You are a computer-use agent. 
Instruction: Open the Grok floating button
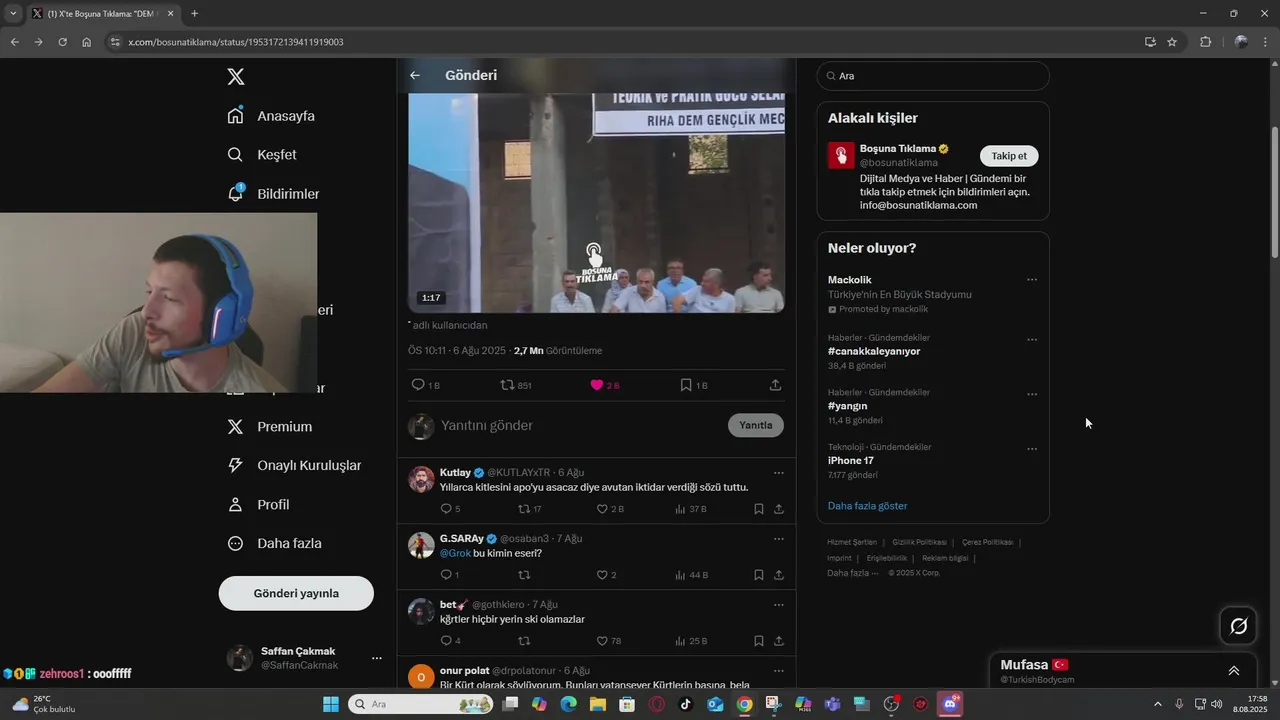[1238, 626]
